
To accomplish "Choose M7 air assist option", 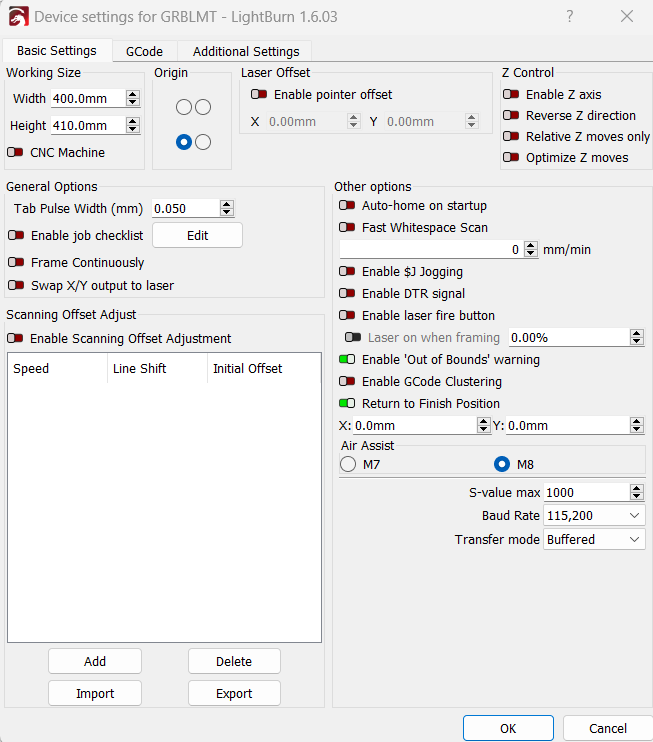I will (348, 464).
